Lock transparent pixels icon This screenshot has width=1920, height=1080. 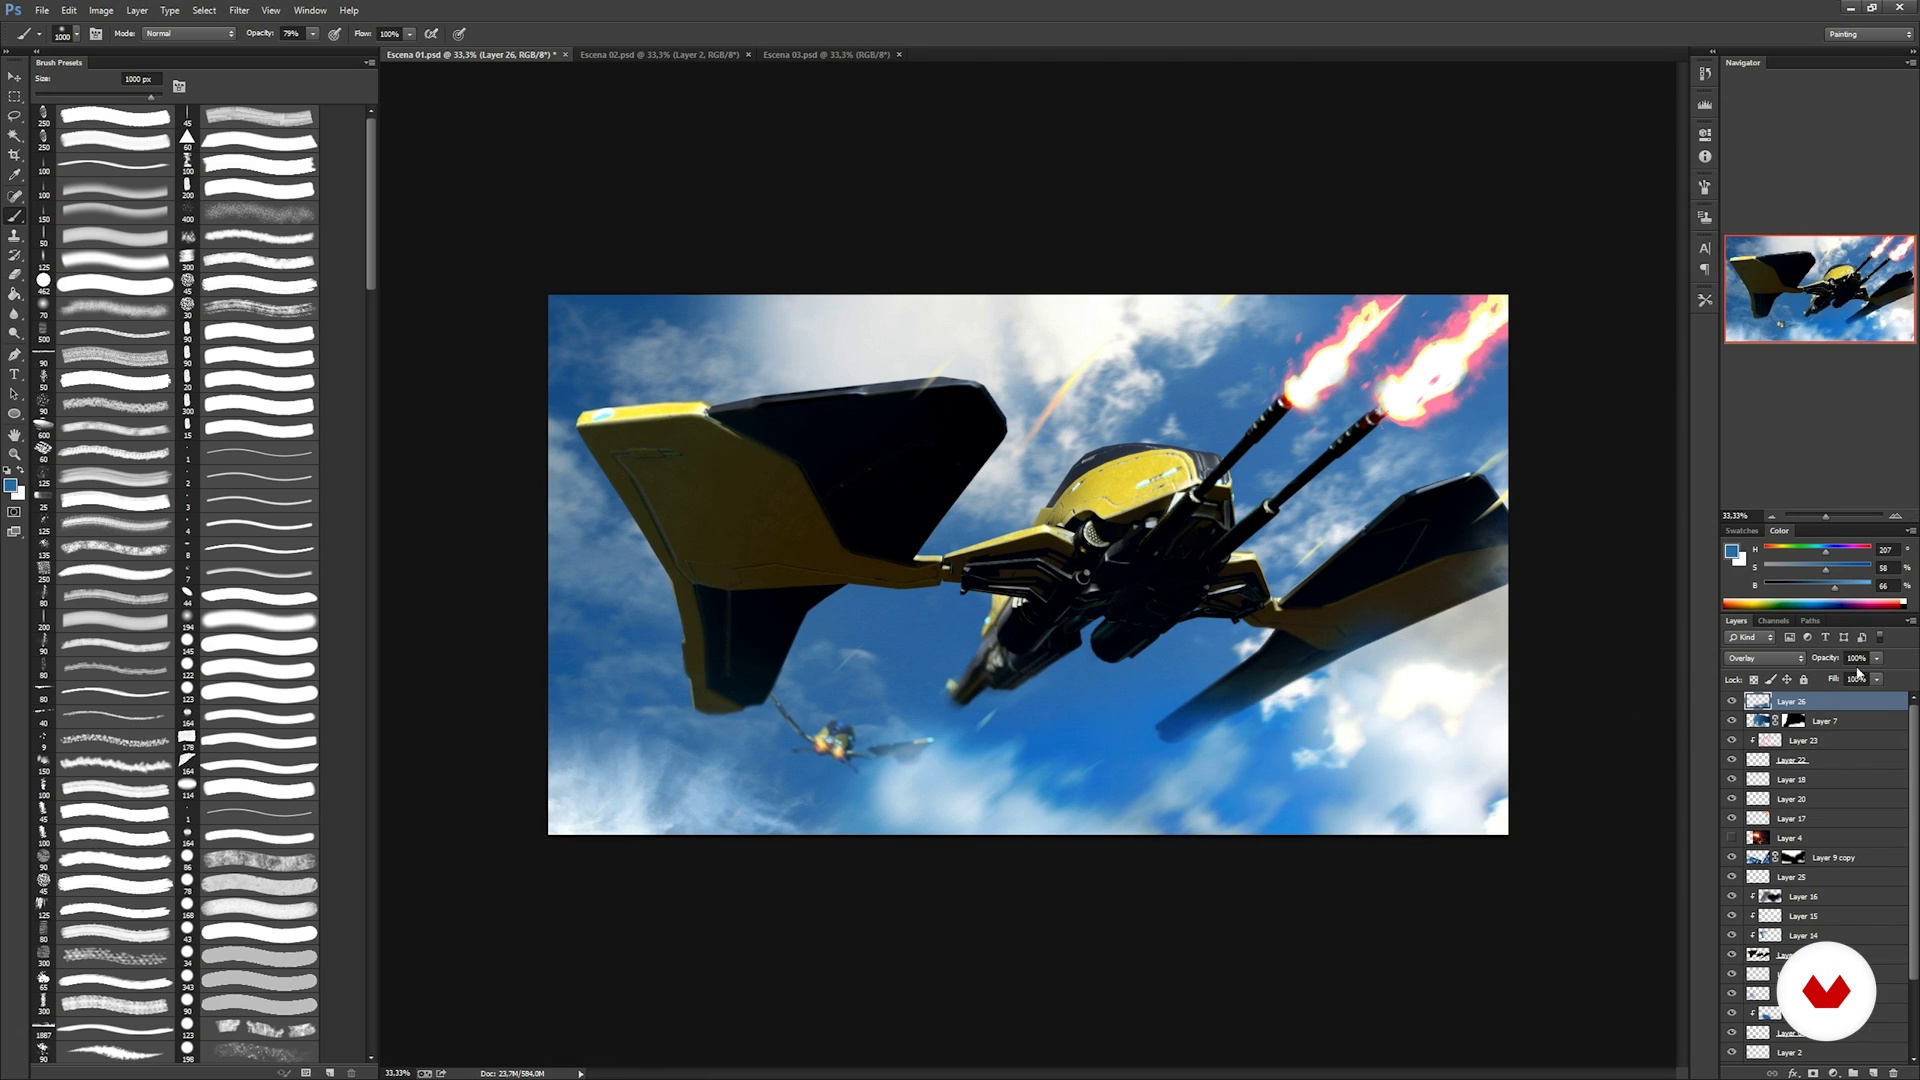coord(1754,680)
